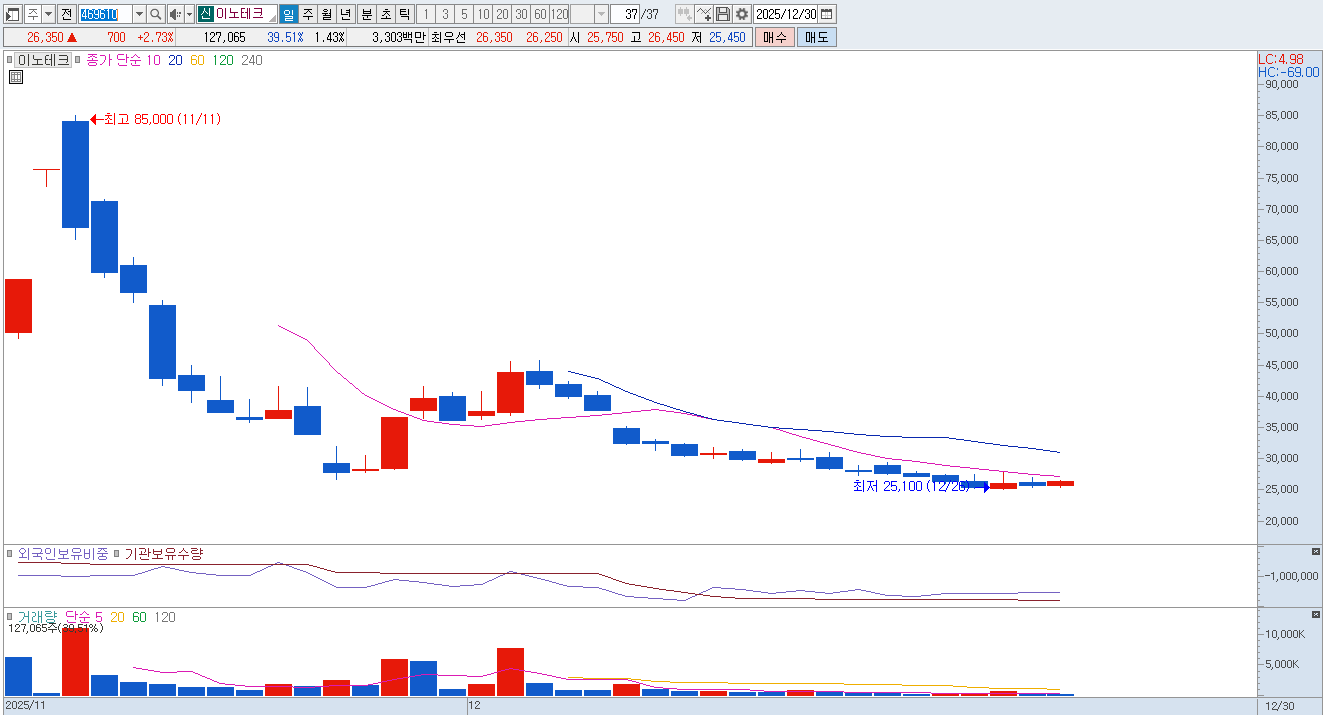
Task: Open the calendar date picker icon
Action: [x=827, y=14]
